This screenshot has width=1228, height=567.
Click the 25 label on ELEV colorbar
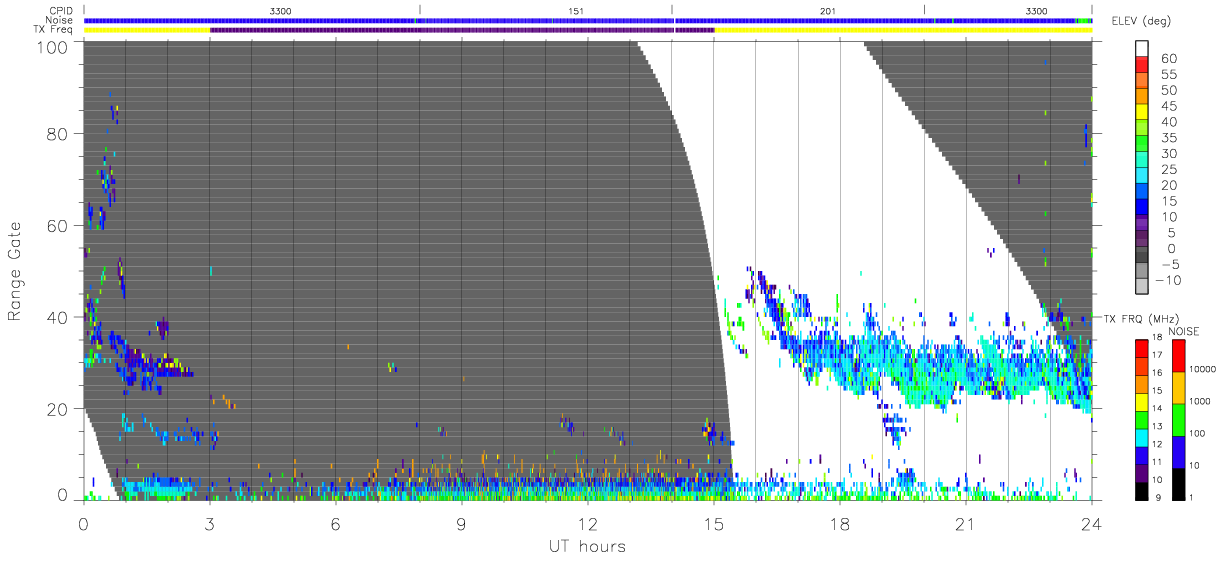[1169, 170]
